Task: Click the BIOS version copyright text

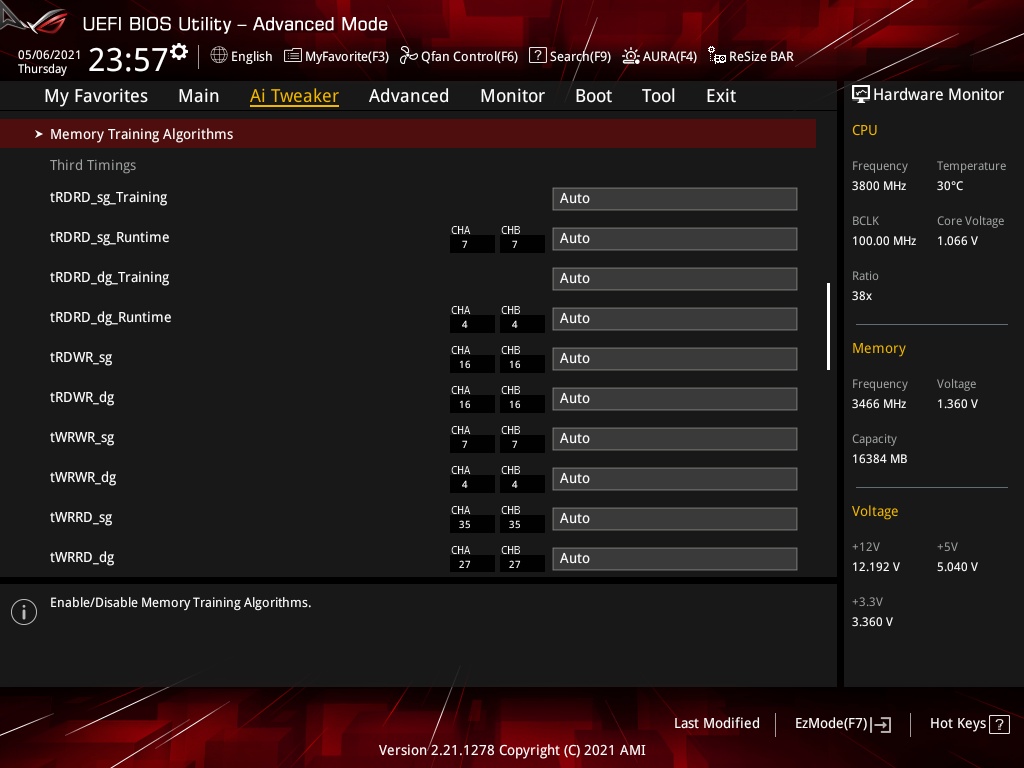Action: click(x=512, y=750)
